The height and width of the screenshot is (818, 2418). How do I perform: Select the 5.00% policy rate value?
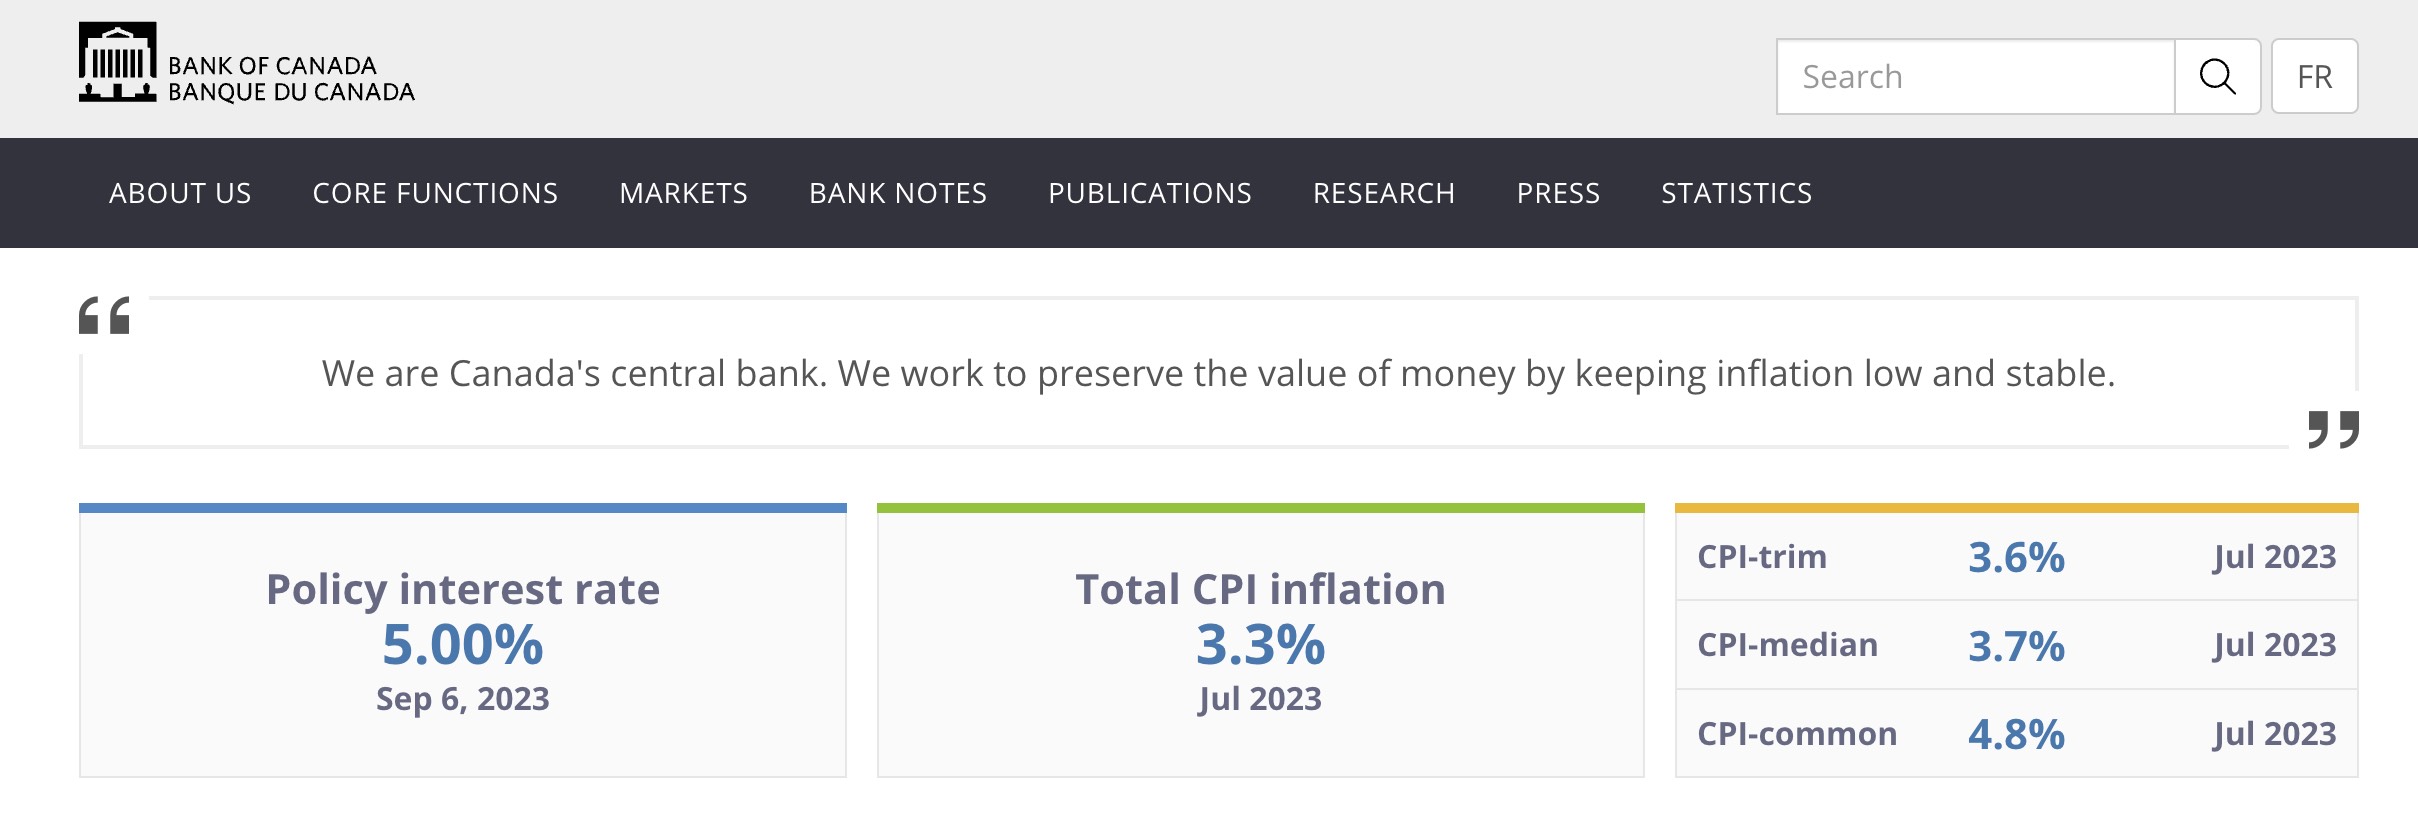tap(463, 645)
